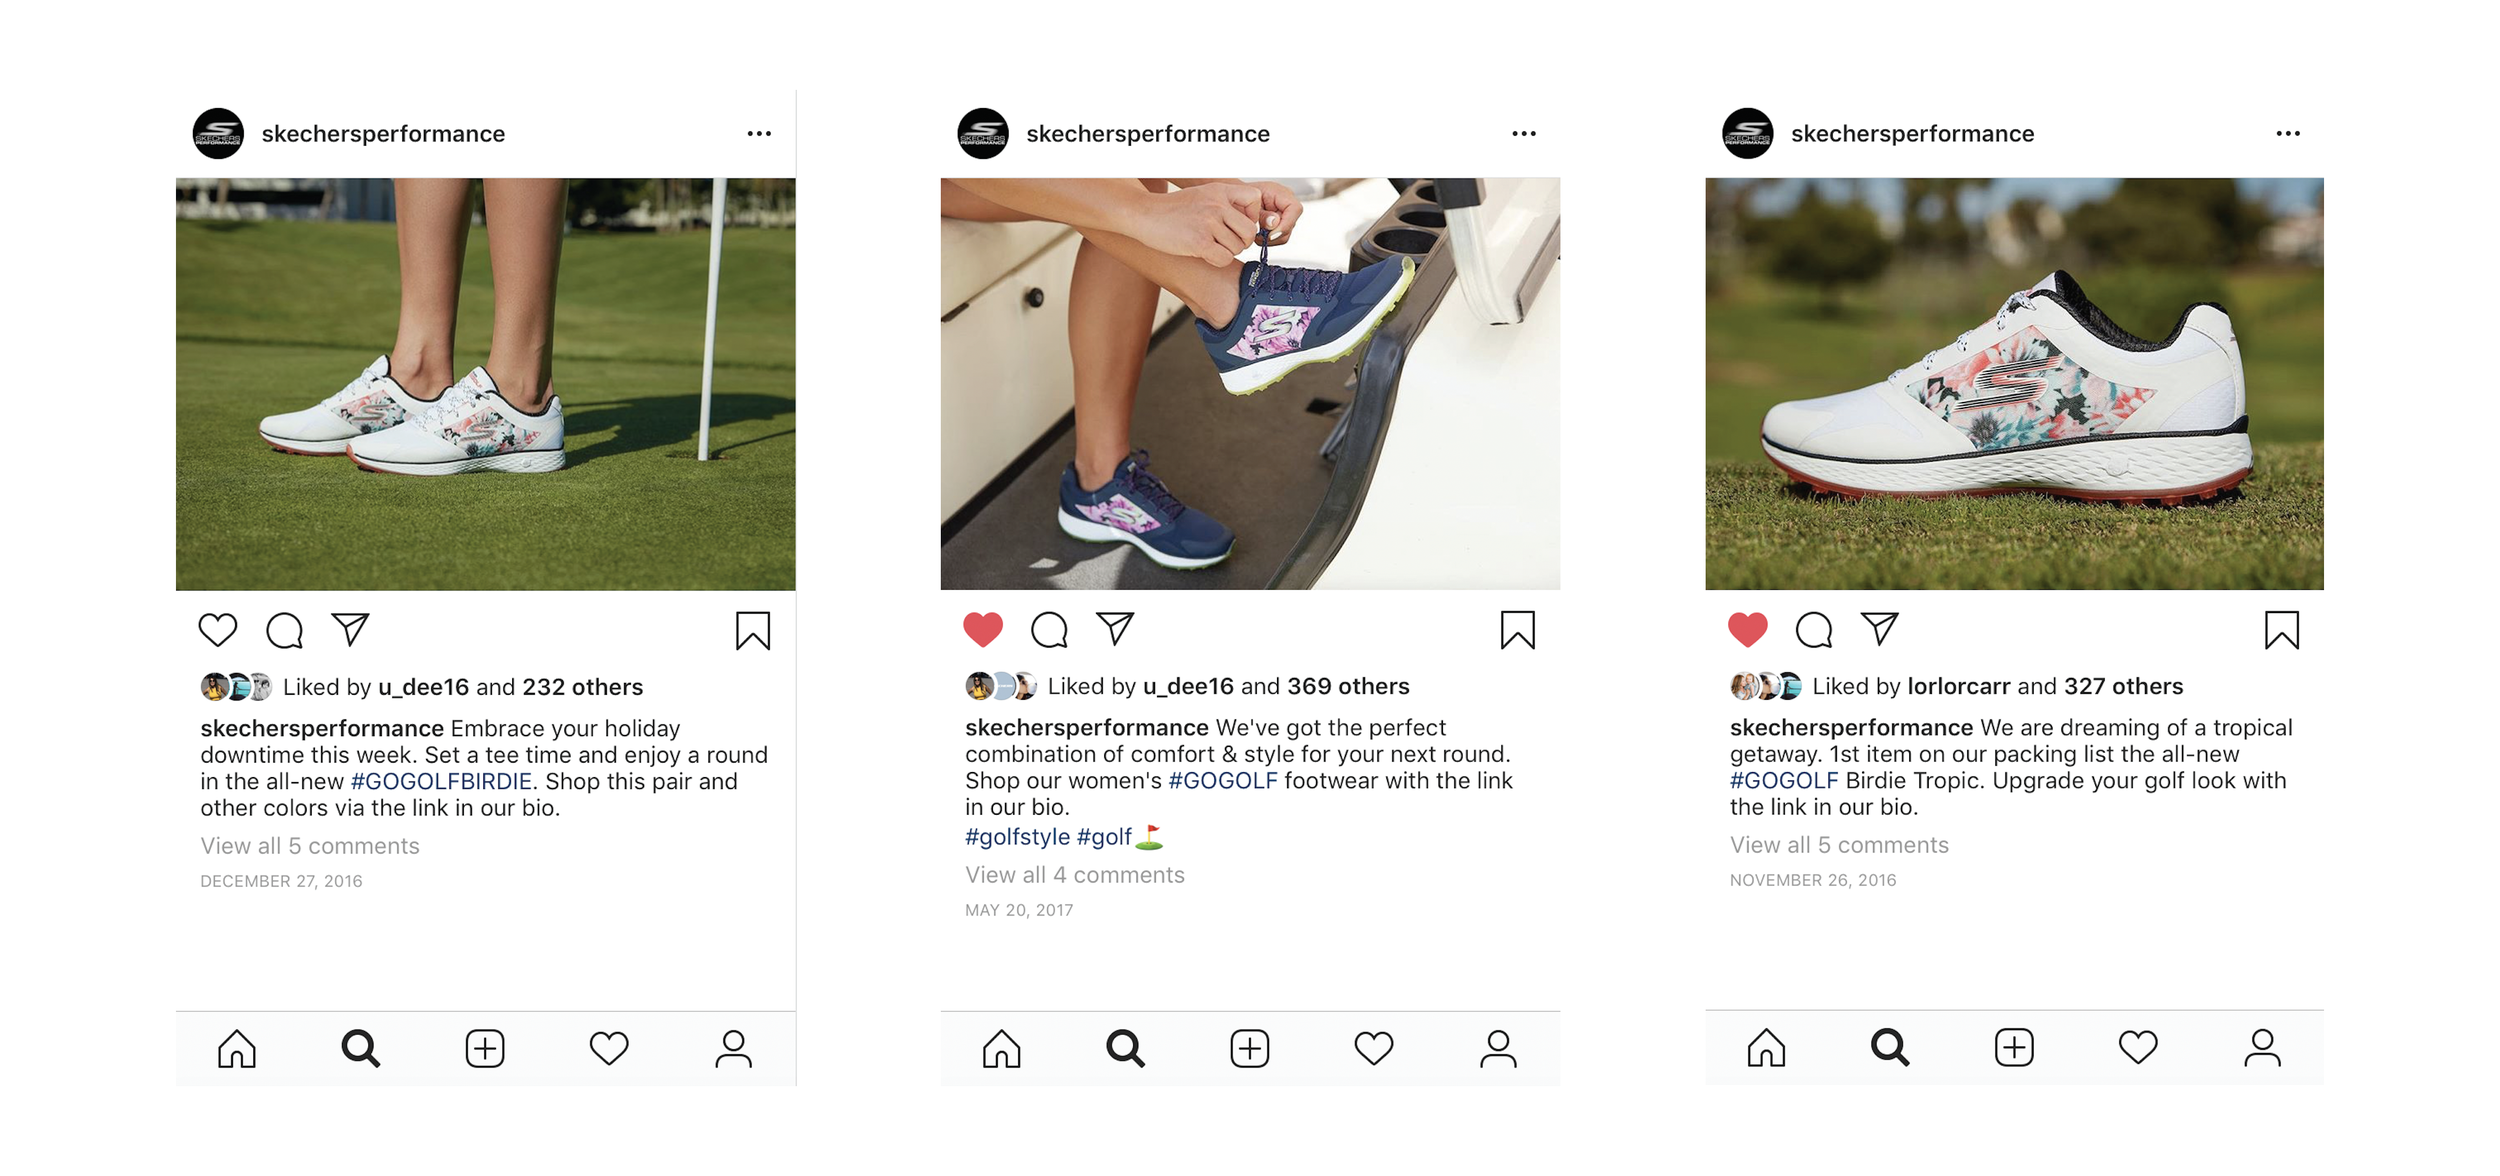
Task: Open the white floral shoe photo in third post
Action: (x=2014, y=384)
